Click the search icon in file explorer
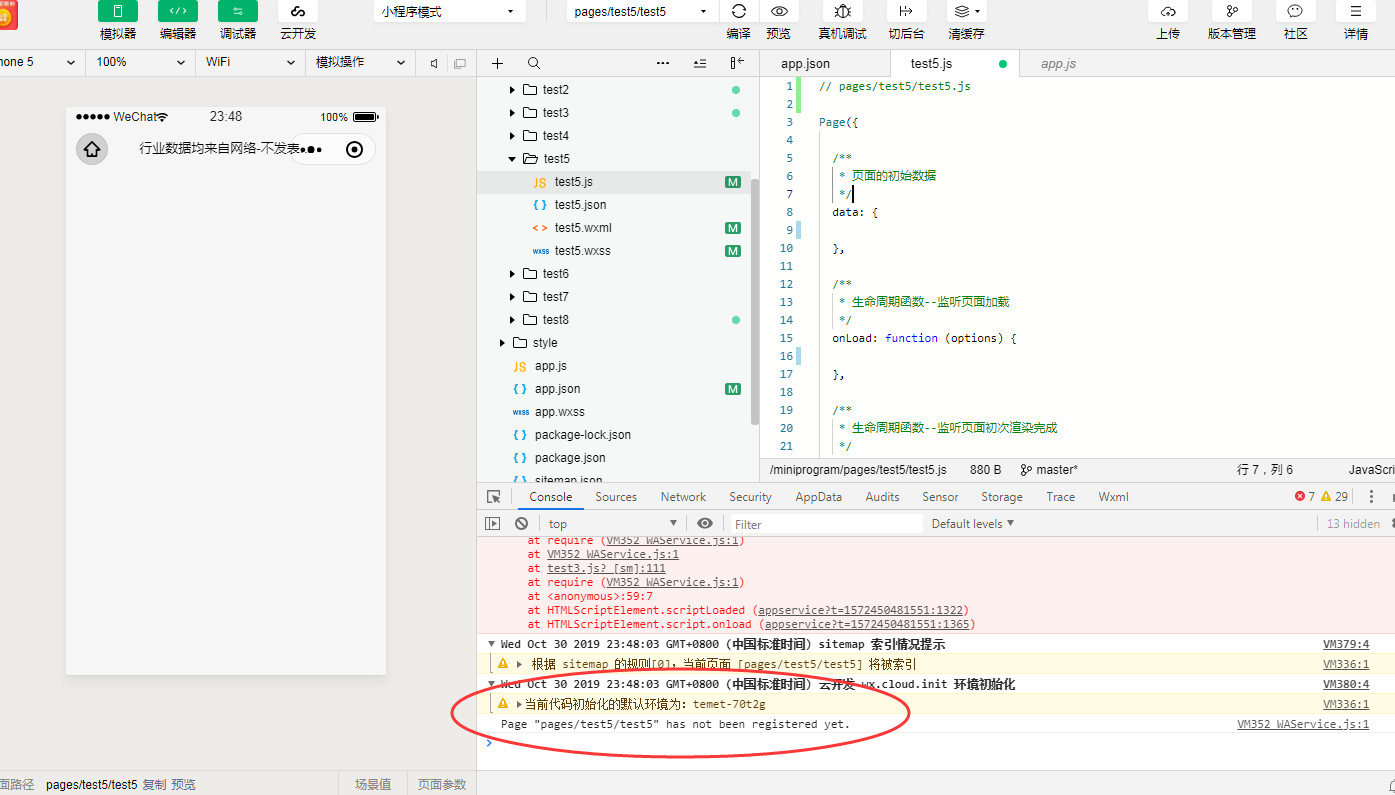 pyautogui.click(x=534, y=63)
